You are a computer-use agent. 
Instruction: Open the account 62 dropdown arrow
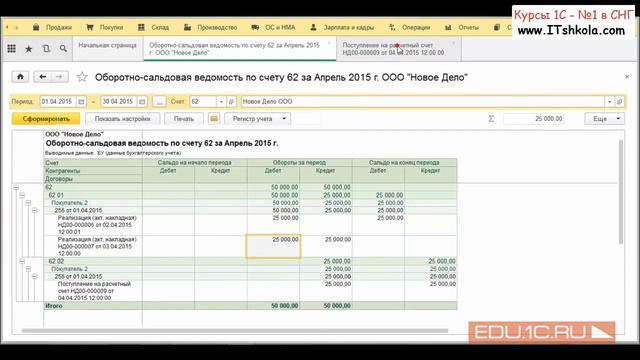[x=221, y=102]
